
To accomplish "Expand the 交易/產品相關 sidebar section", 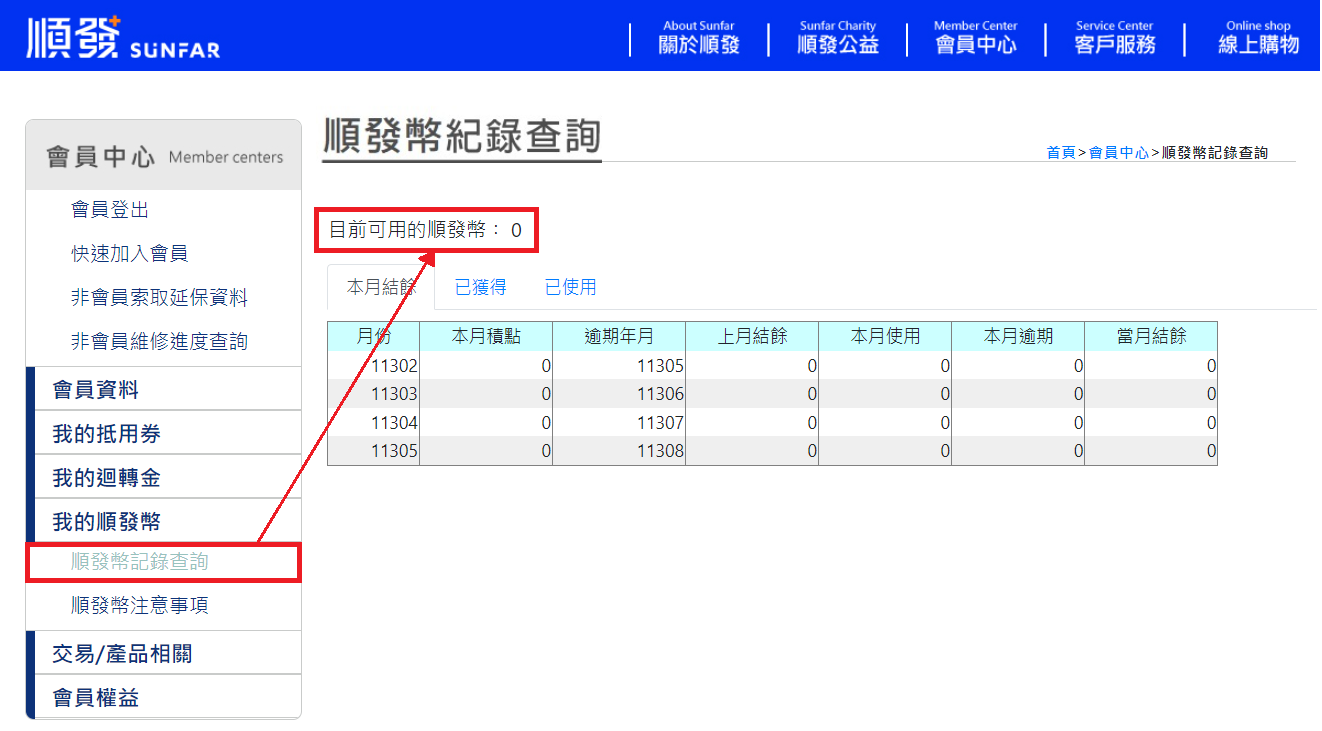I will pyautogui.click(x=122, y=654).
